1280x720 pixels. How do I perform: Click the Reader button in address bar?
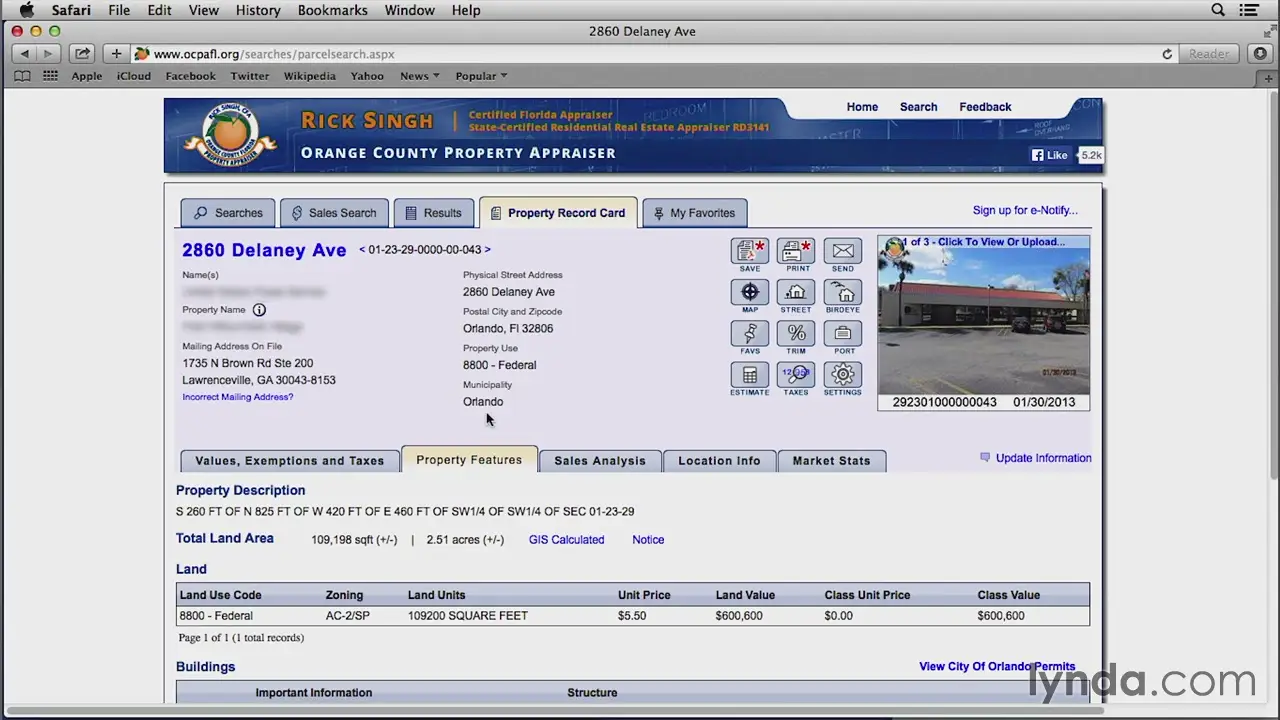(1209, 54)
